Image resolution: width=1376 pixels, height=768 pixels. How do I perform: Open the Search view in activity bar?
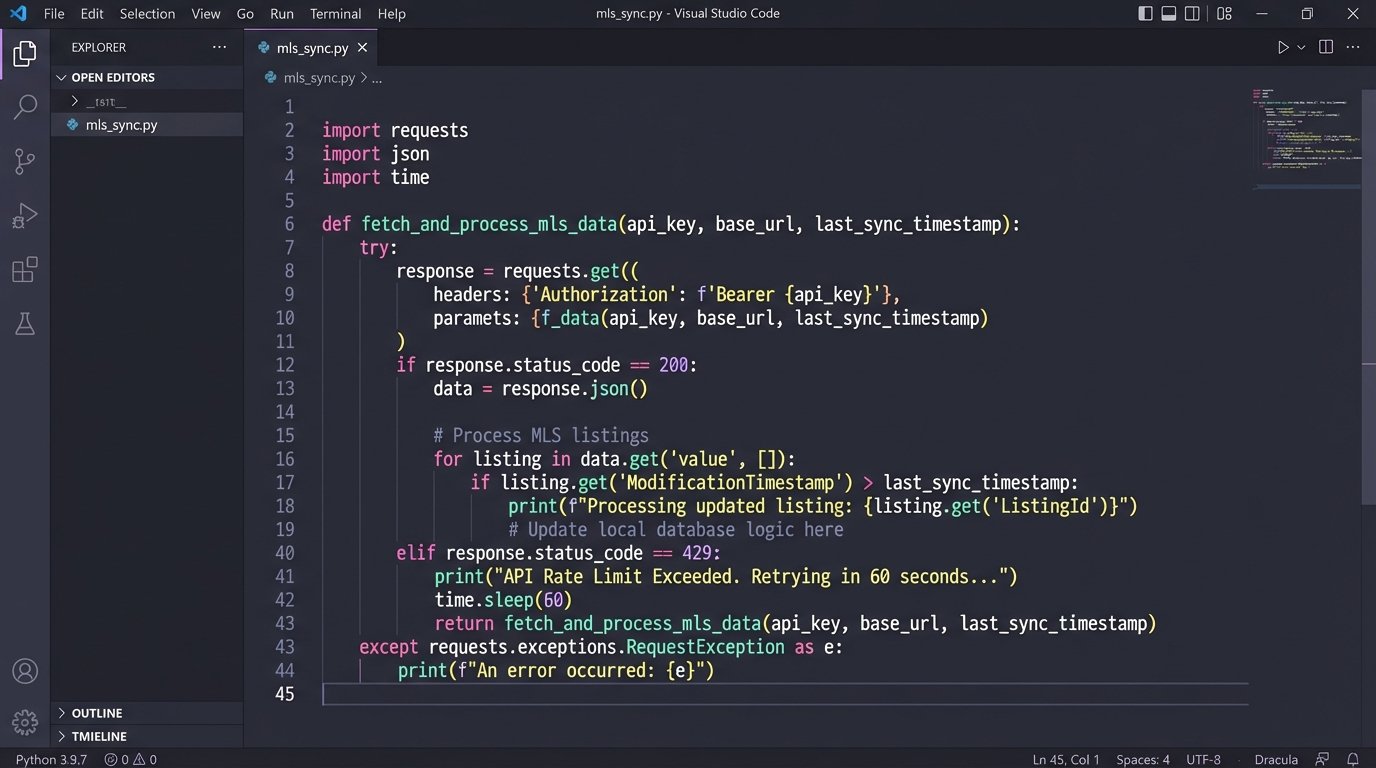pos(25,107)
